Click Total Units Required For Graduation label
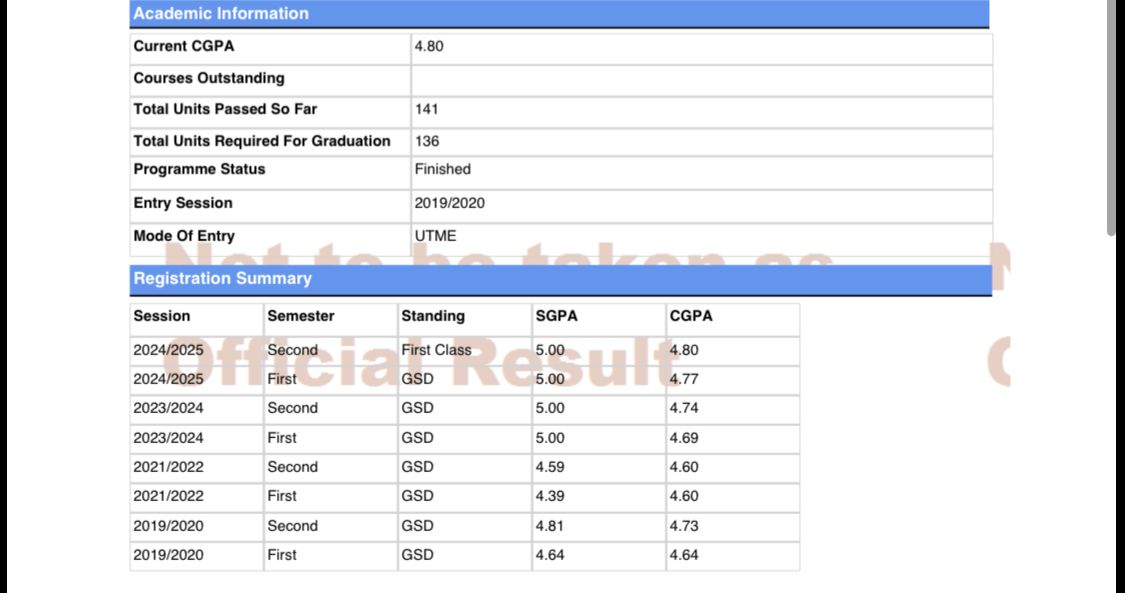Image resolution: width=1125 pixels, height=593 pixels. pos(262,141)
